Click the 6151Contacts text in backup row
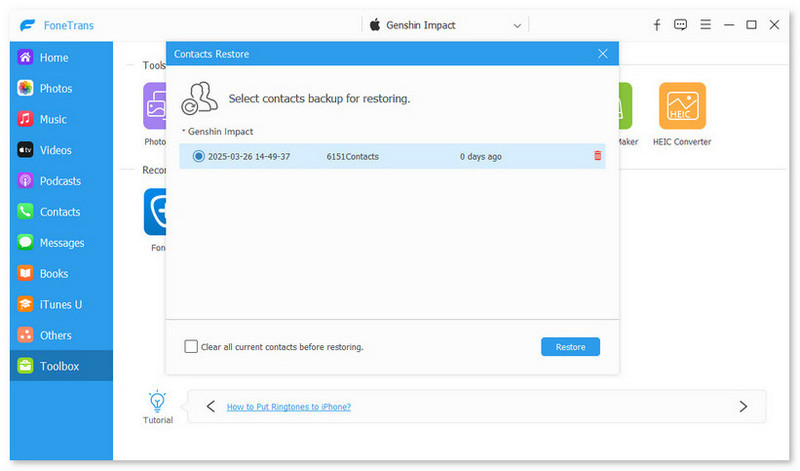Image resolution: width=800 pixels, height=471 pixels. click(x=353, y=157)
